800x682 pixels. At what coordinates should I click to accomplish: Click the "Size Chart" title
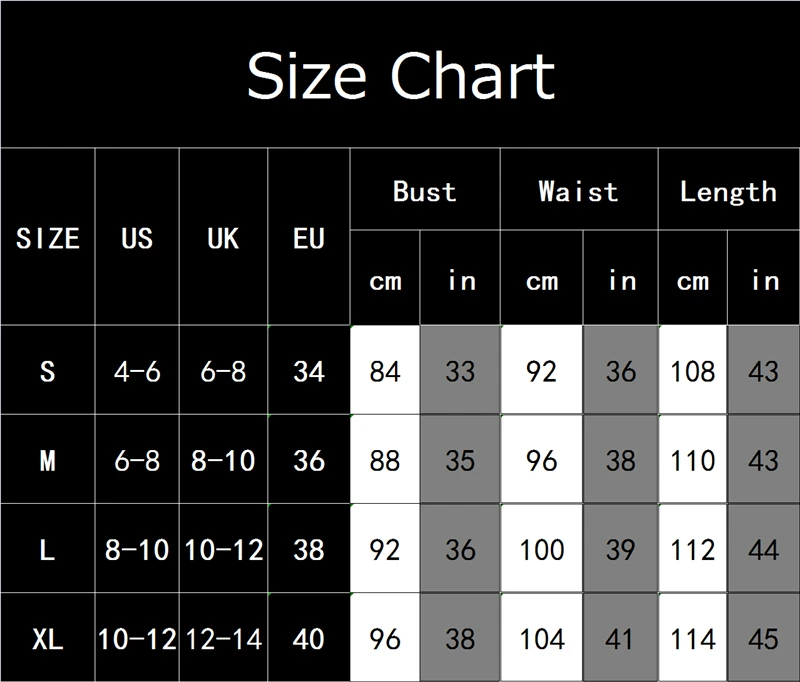pyautogui.click(x=400, y=76)
